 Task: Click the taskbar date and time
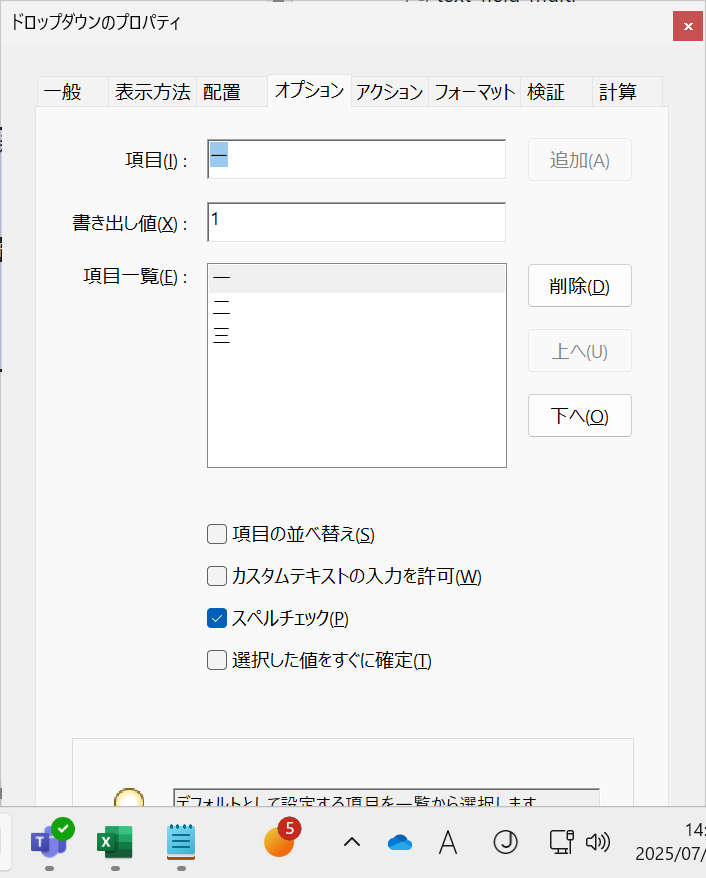point(672,842)
